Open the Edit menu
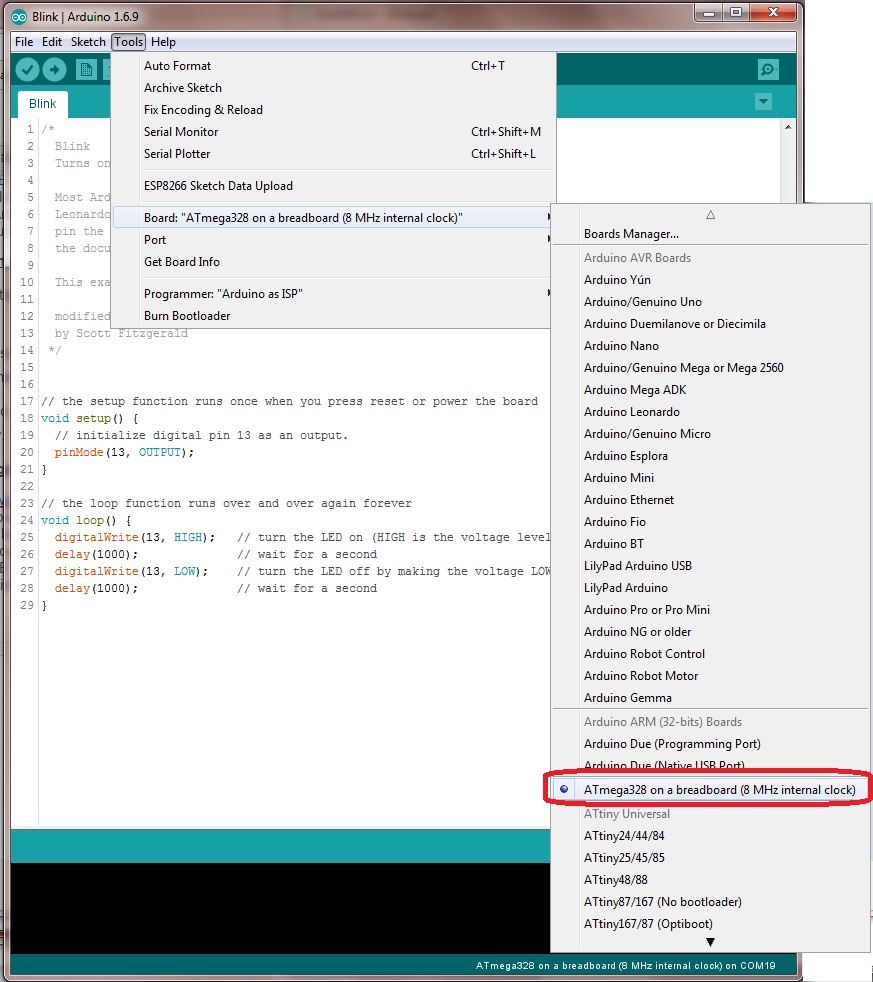The image size is (873, 982). tap(51, 42)
